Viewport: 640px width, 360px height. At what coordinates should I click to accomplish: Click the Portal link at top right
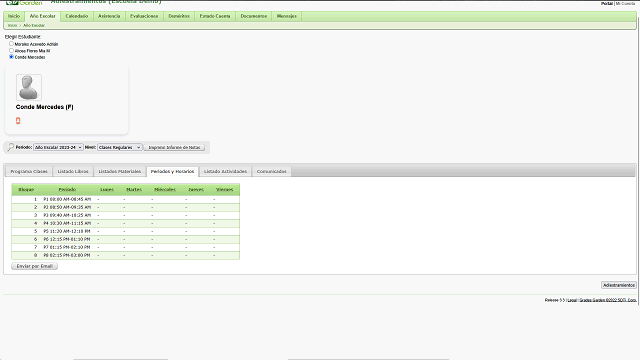pos(607,3)
